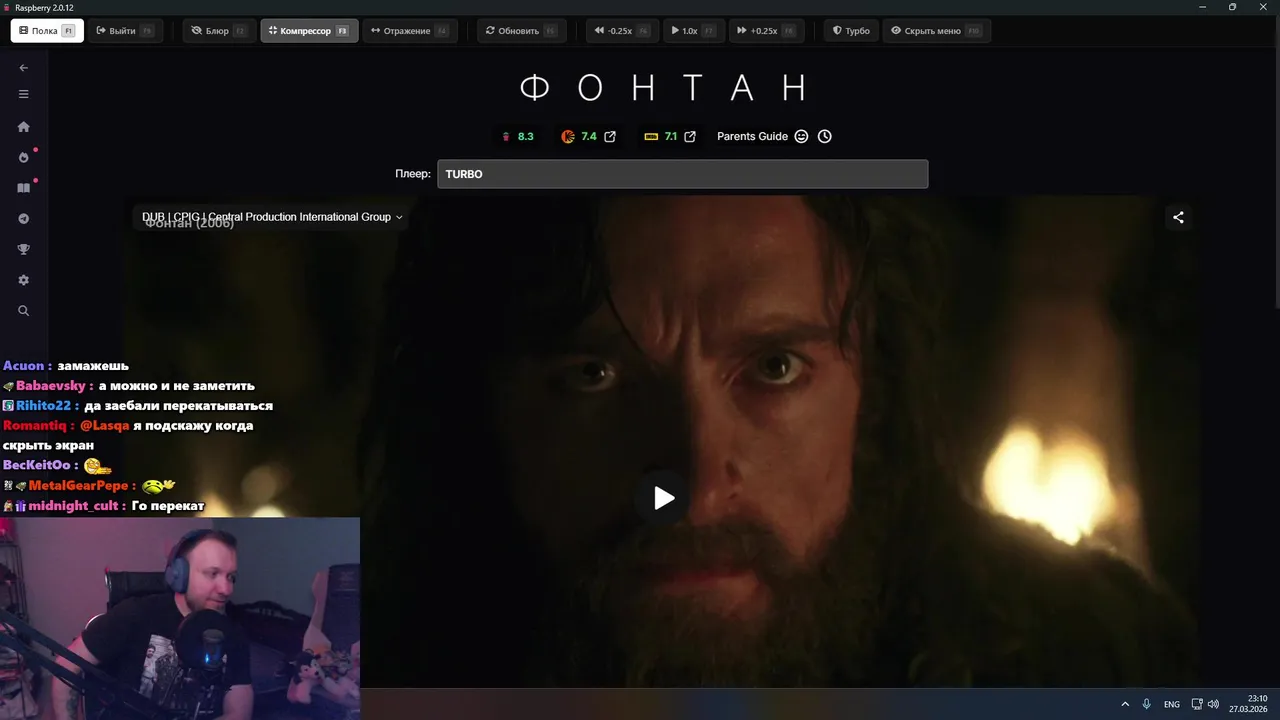
Task: Click the Rihito22 username in chat
Action: (42, 405)
